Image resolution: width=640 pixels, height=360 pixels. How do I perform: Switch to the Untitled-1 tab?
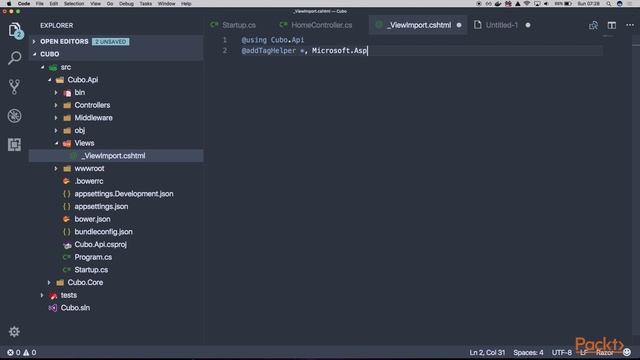502,25
